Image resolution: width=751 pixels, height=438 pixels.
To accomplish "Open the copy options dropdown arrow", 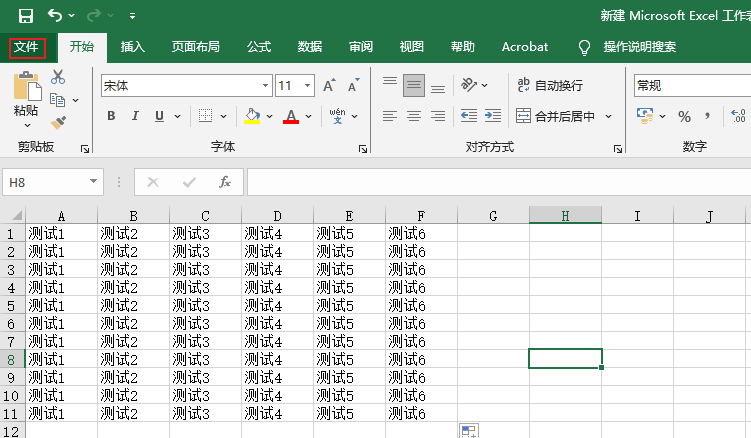I will coord(76,101).
